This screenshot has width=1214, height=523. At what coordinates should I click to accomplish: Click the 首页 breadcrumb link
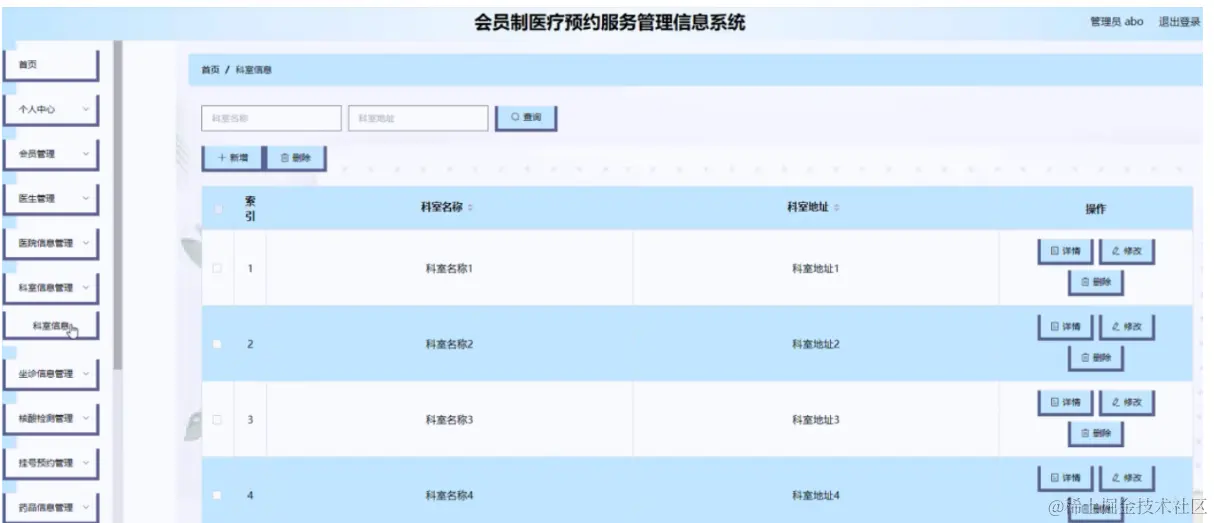click(x=210, y=70)
